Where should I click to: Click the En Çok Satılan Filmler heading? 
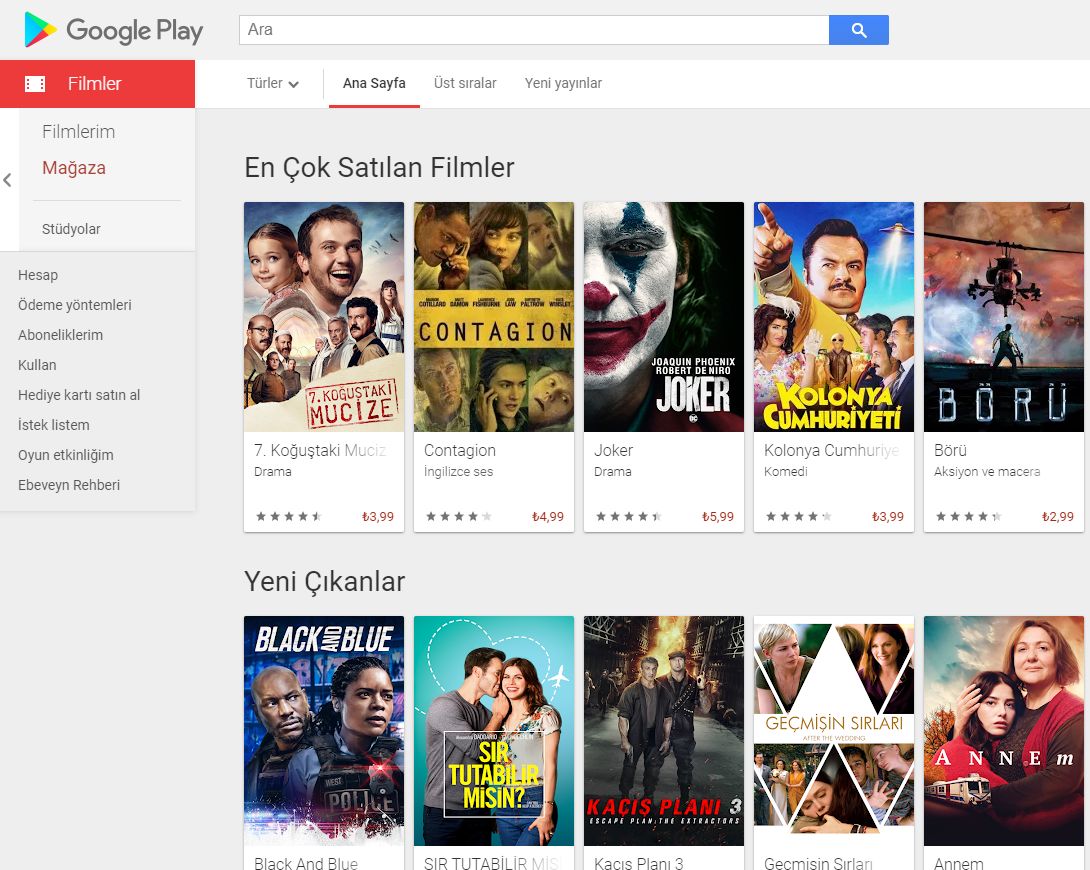(379, 167)
